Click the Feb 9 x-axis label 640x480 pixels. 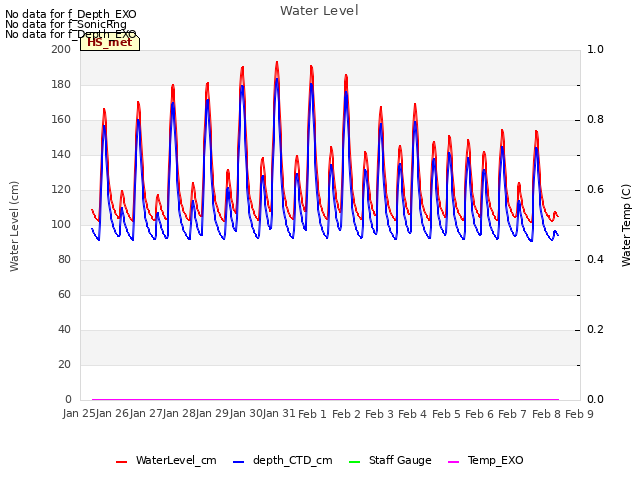click(x=579, y=414)
